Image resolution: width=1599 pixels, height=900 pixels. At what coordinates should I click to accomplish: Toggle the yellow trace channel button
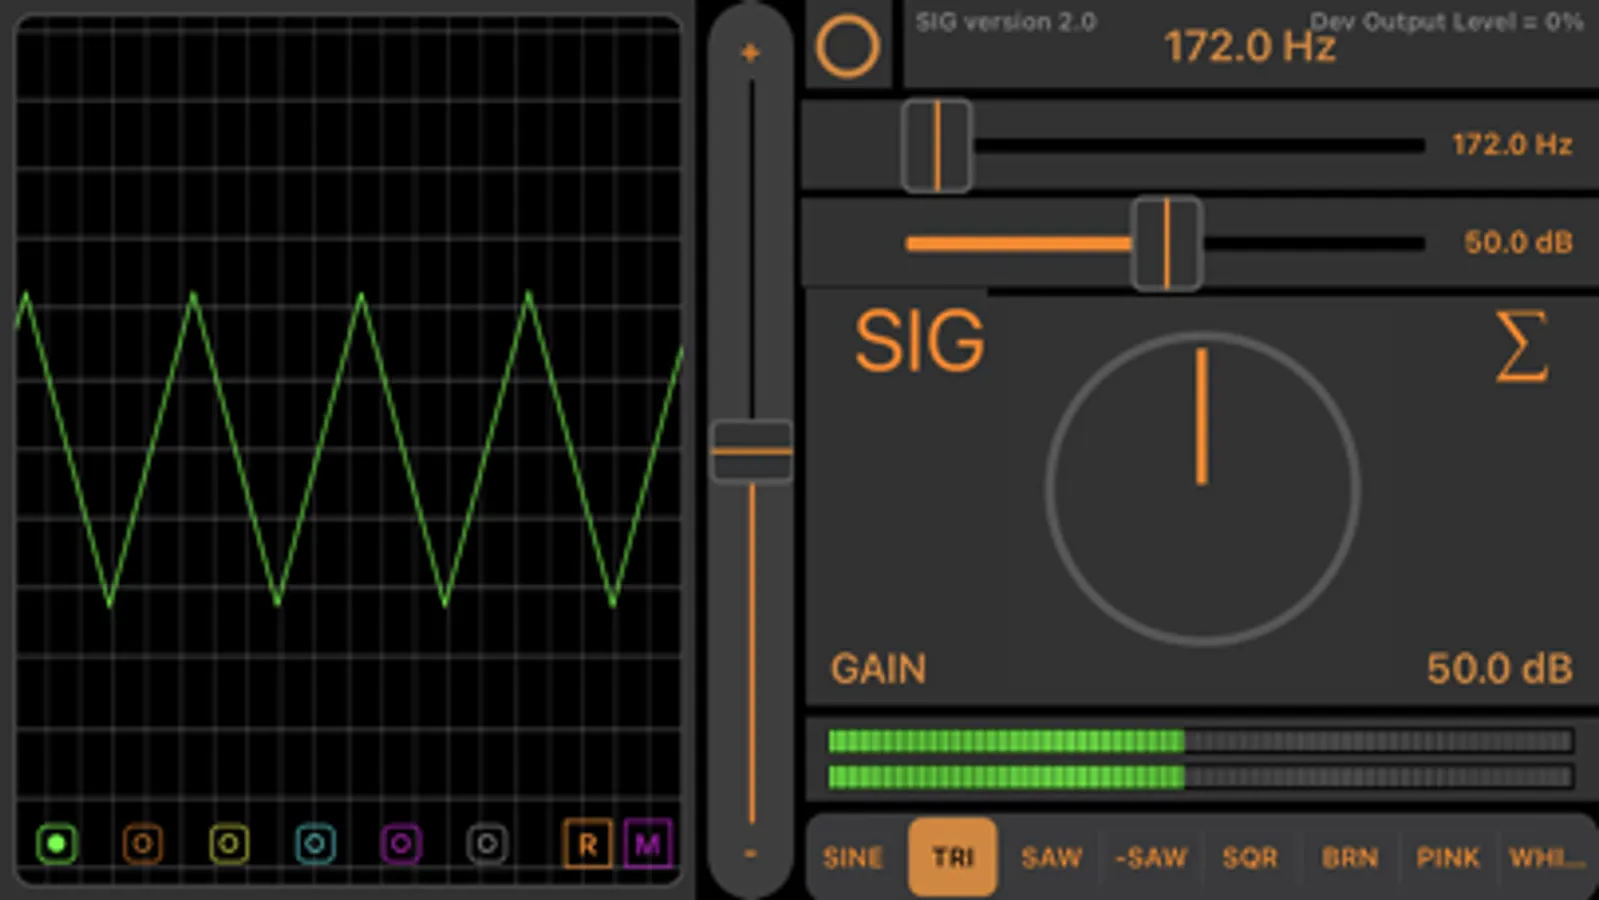point(229,844)
